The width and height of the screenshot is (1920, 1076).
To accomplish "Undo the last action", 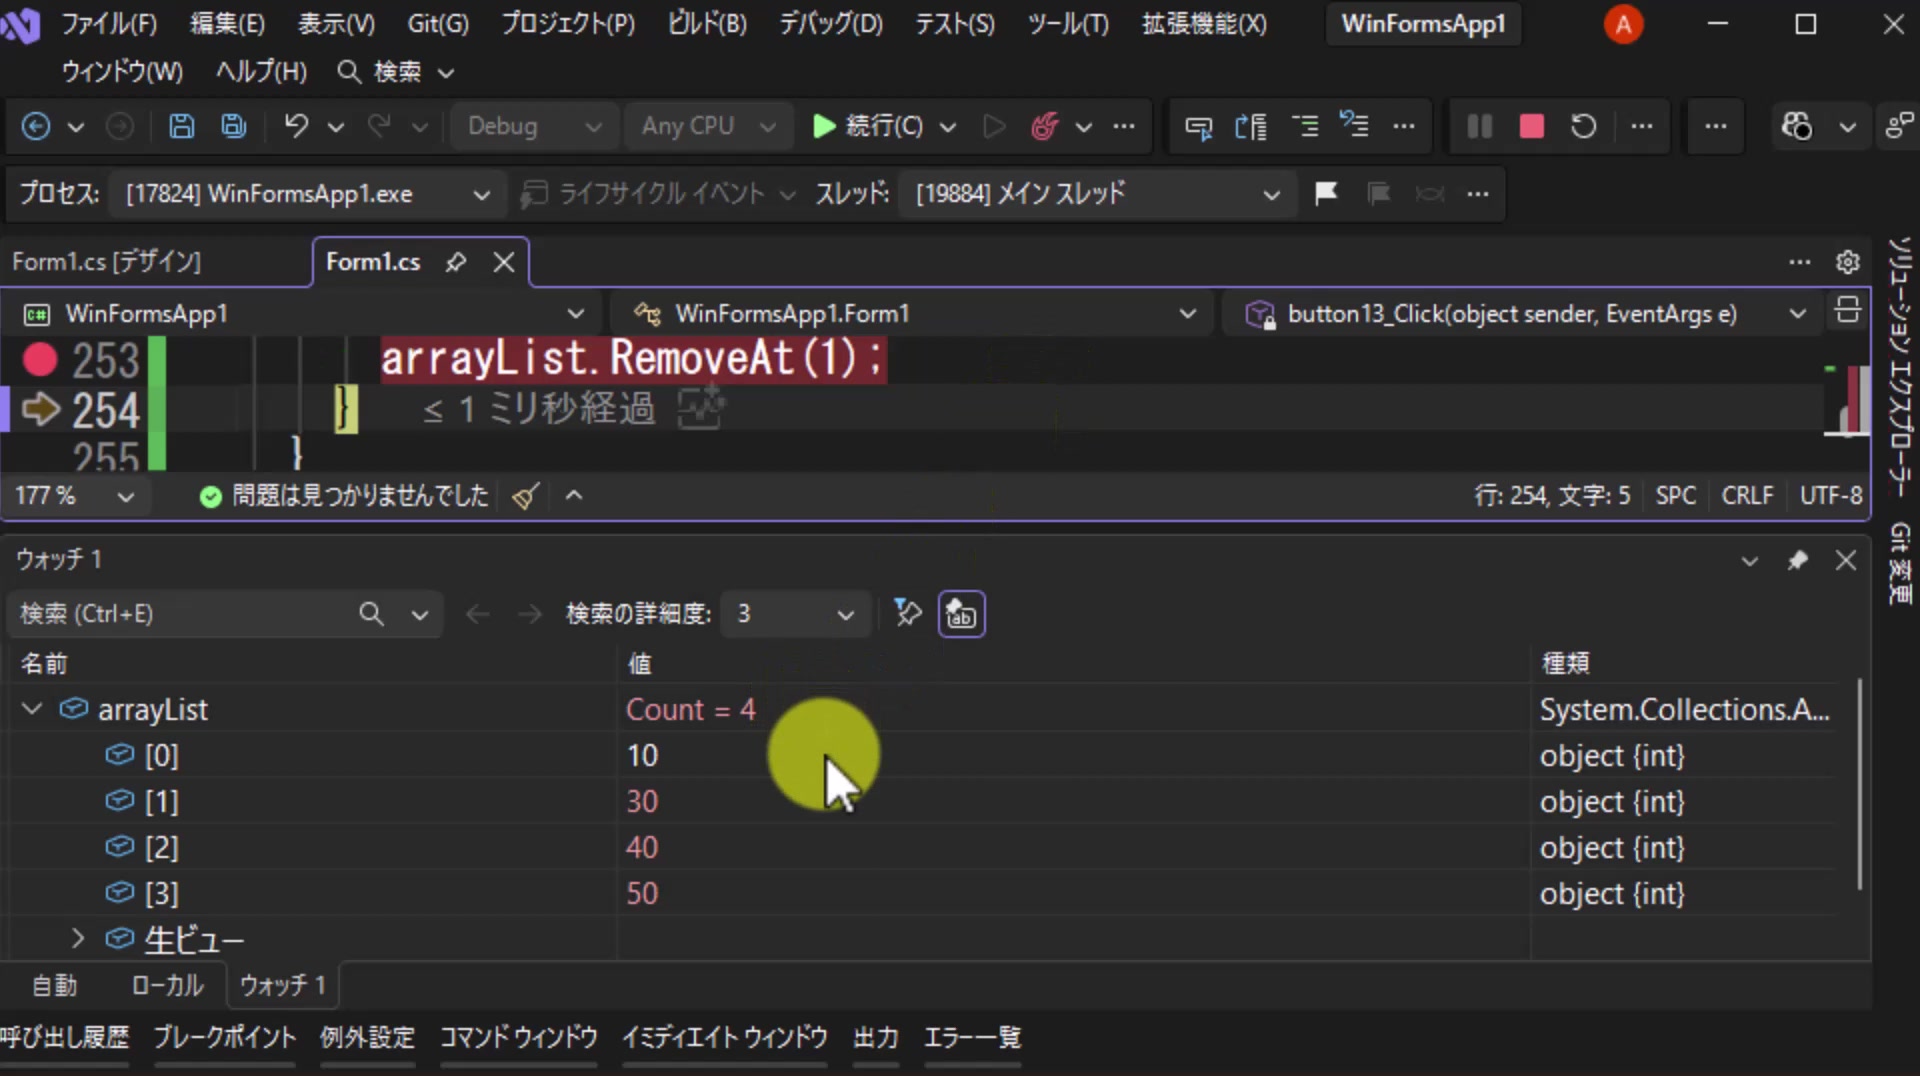I will [x=296, y=126].
